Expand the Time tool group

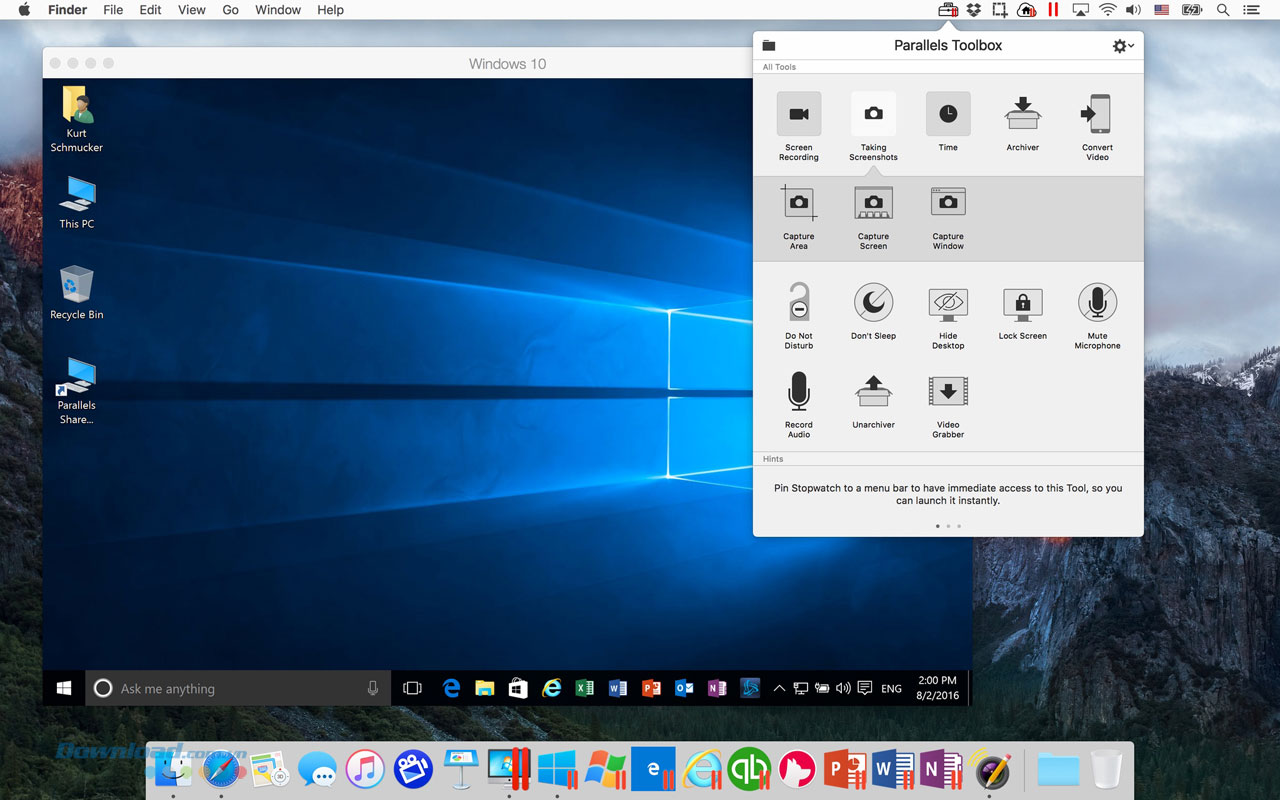click(x=948, y=115)
